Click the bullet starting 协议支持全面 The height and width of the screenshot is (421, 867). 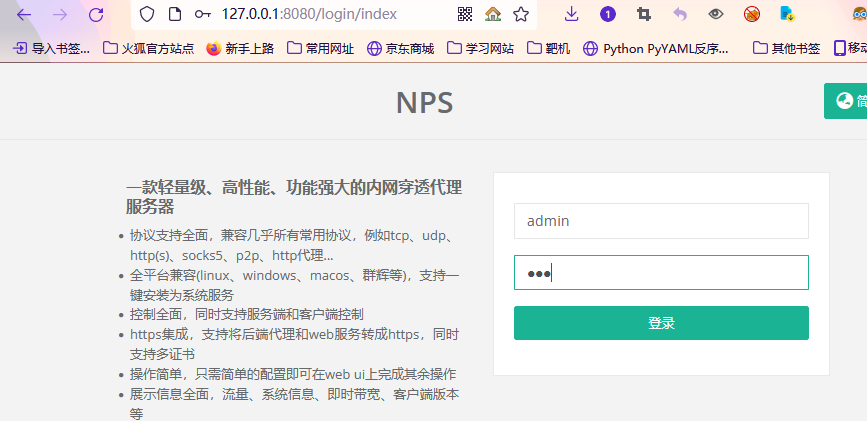tap(294, 246)
